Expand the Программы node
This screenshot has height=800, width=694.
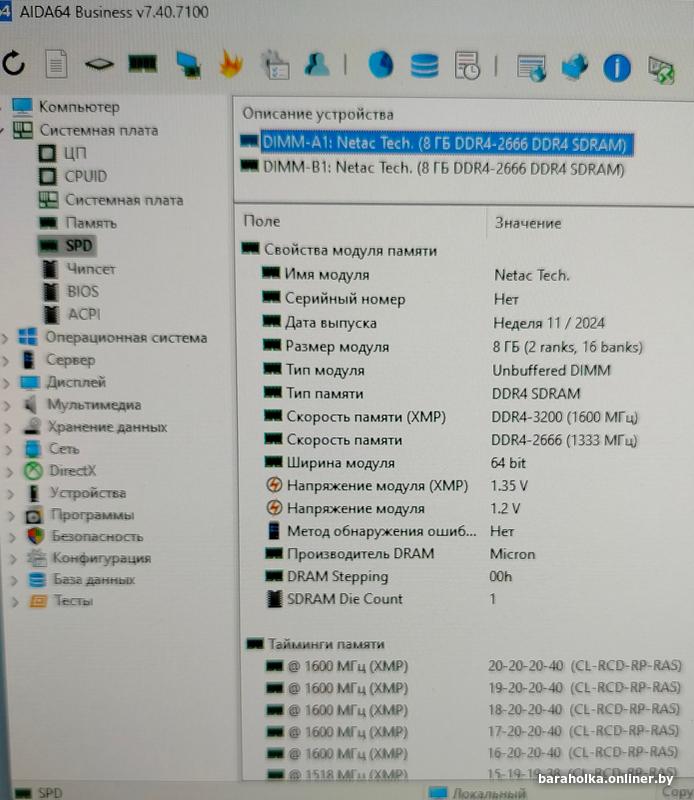point(11,515)
